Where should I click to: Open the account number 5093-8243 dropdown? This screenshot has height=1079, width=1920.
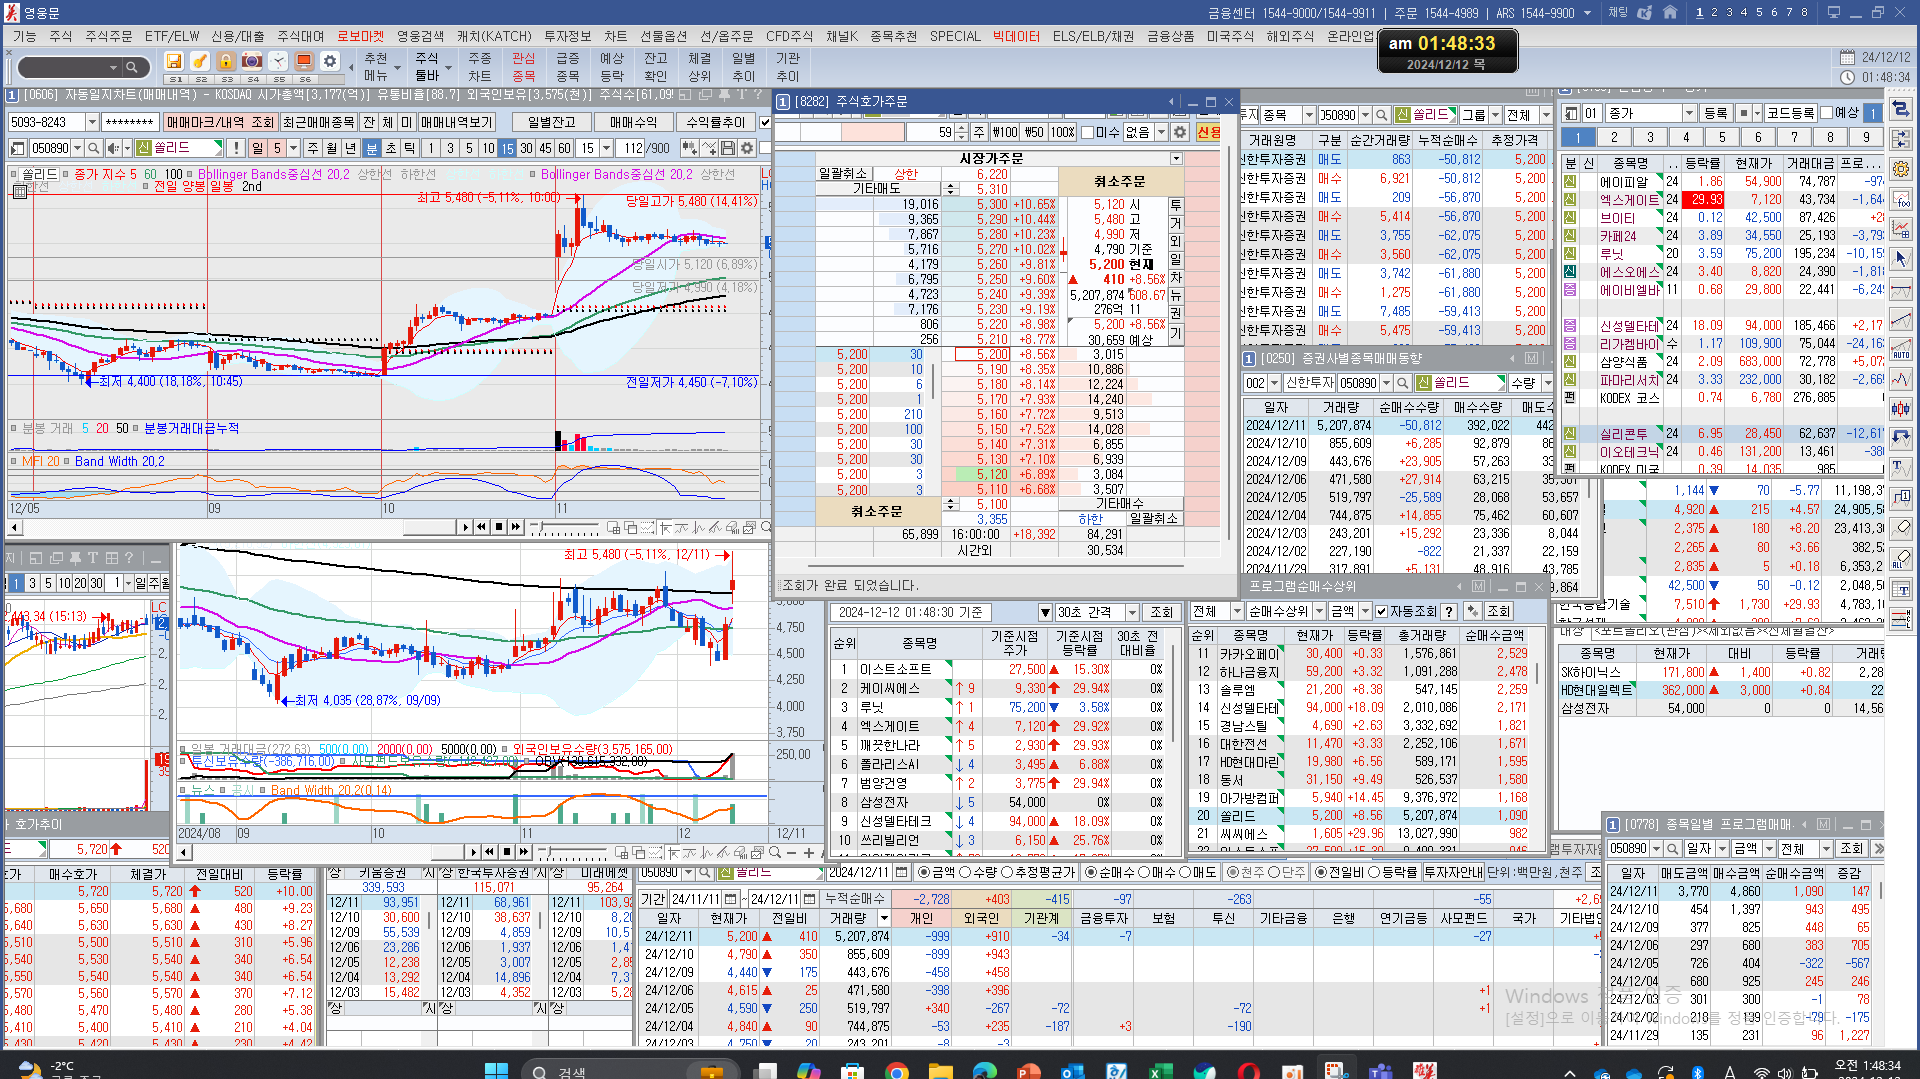click(x=92, y=122)
